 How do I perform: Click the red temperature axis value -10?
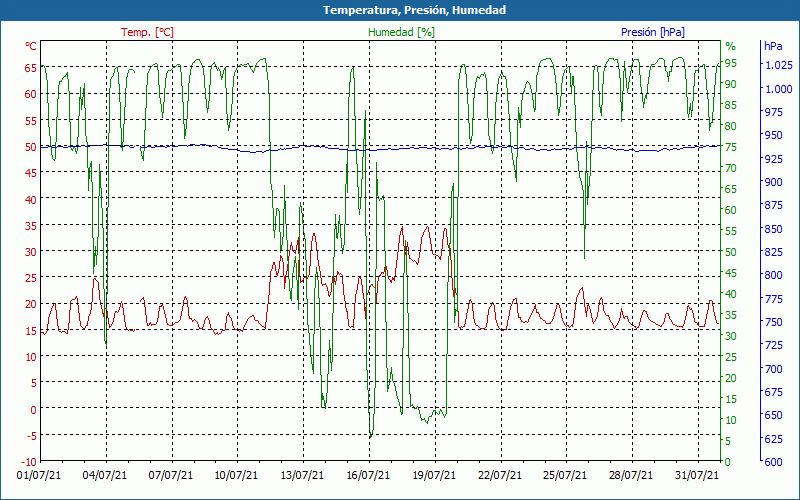pyautogui.click(x=29, y=462)
